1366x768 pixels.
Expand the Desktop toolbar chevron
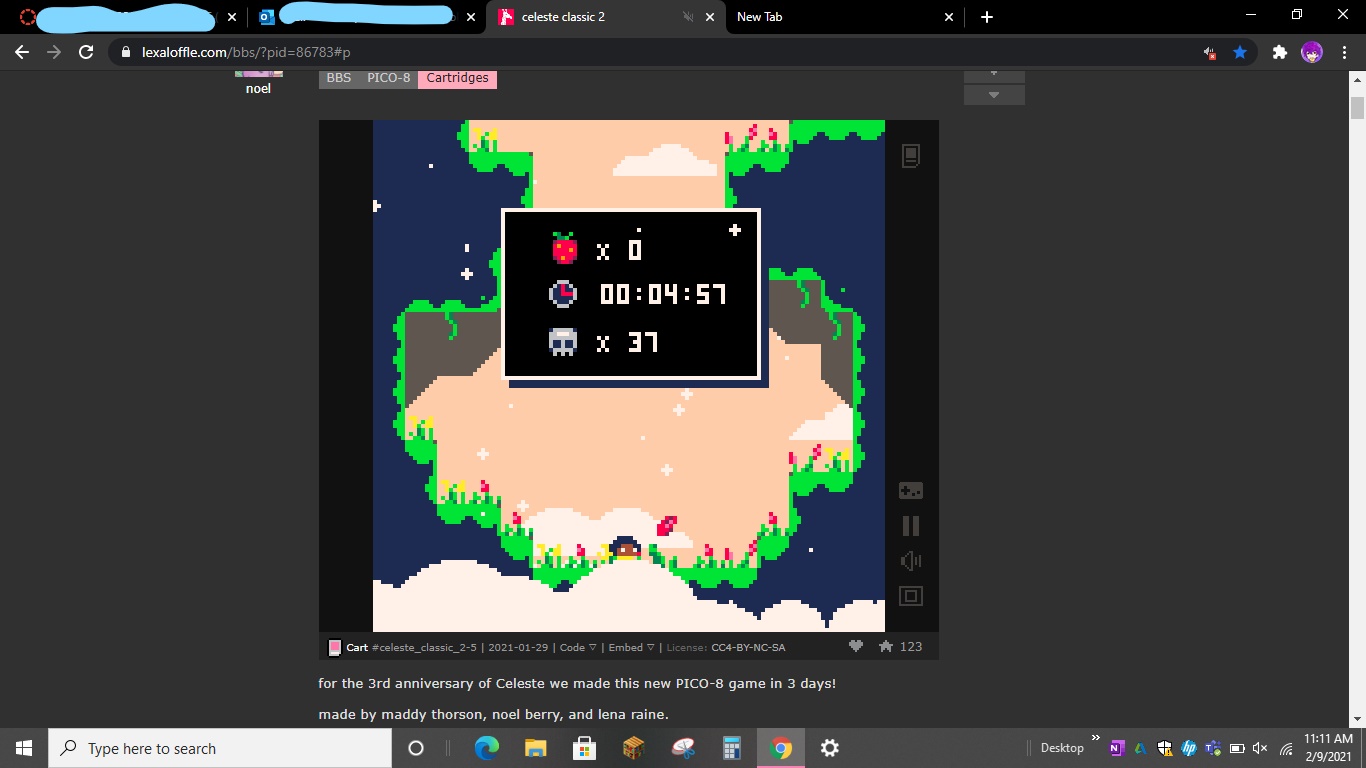click(x=1095, y=738)
